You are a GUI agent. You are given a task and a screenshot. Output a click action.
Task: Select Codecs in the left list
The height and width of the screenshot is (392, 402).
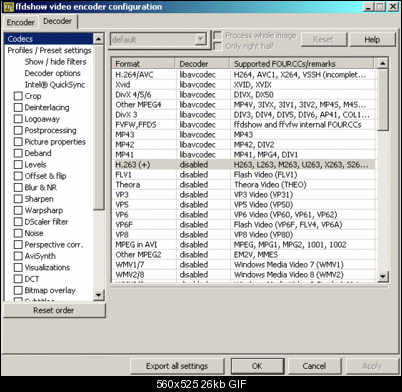point(49,39)
